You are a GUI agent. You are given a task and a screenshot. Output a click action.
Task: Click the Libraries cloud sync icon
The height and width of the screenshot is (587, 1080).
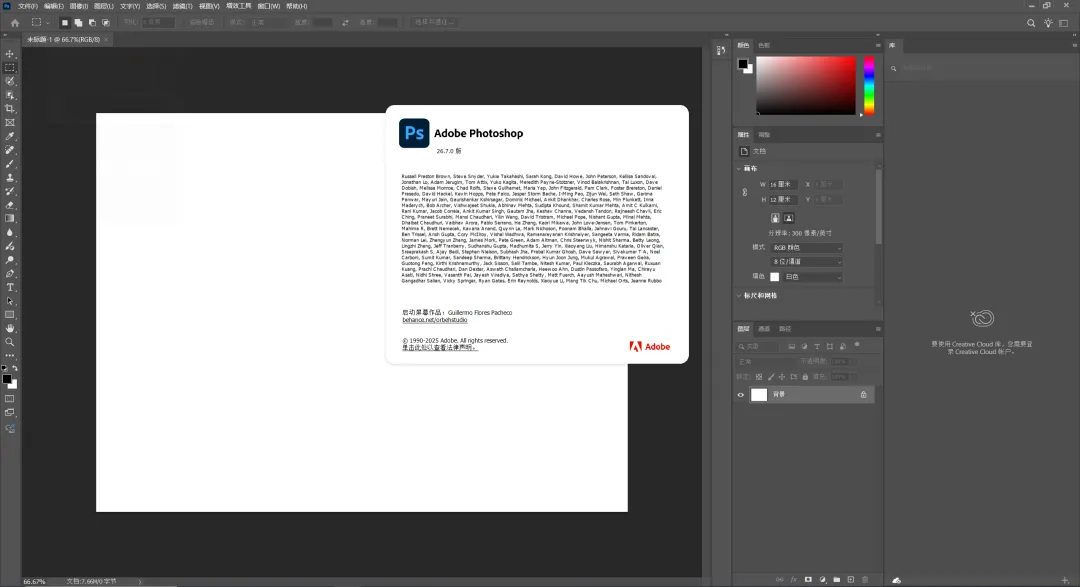coord(896,580)
